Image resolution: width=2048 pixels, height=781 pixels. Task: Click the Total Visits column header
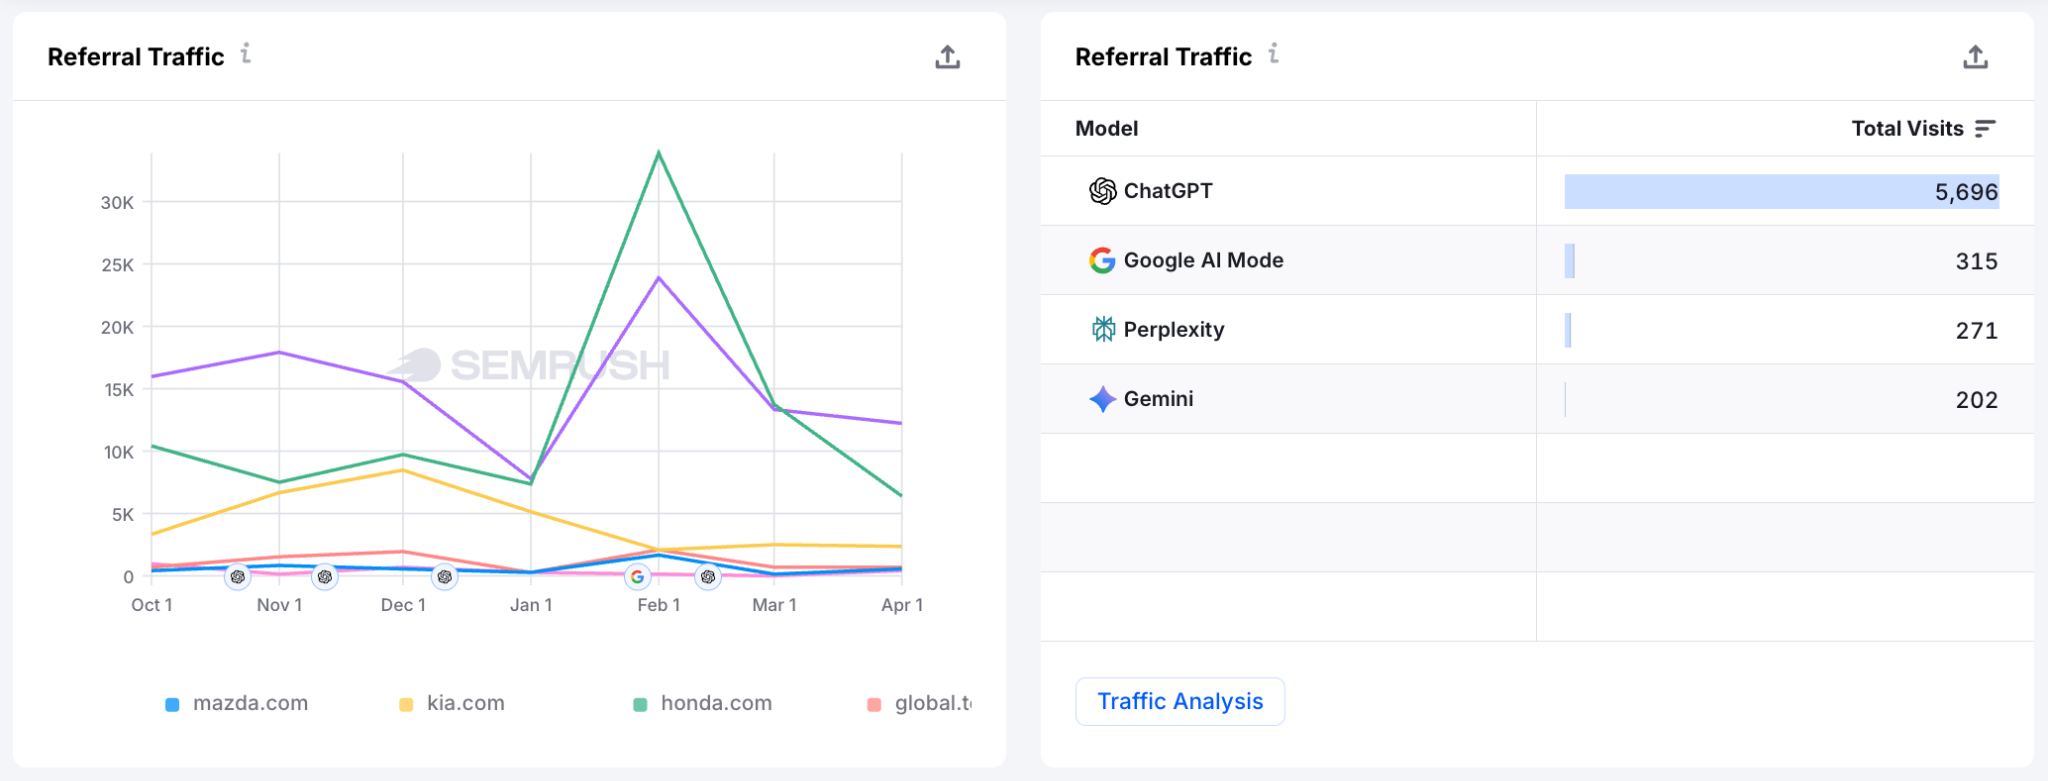point(1907,129)
